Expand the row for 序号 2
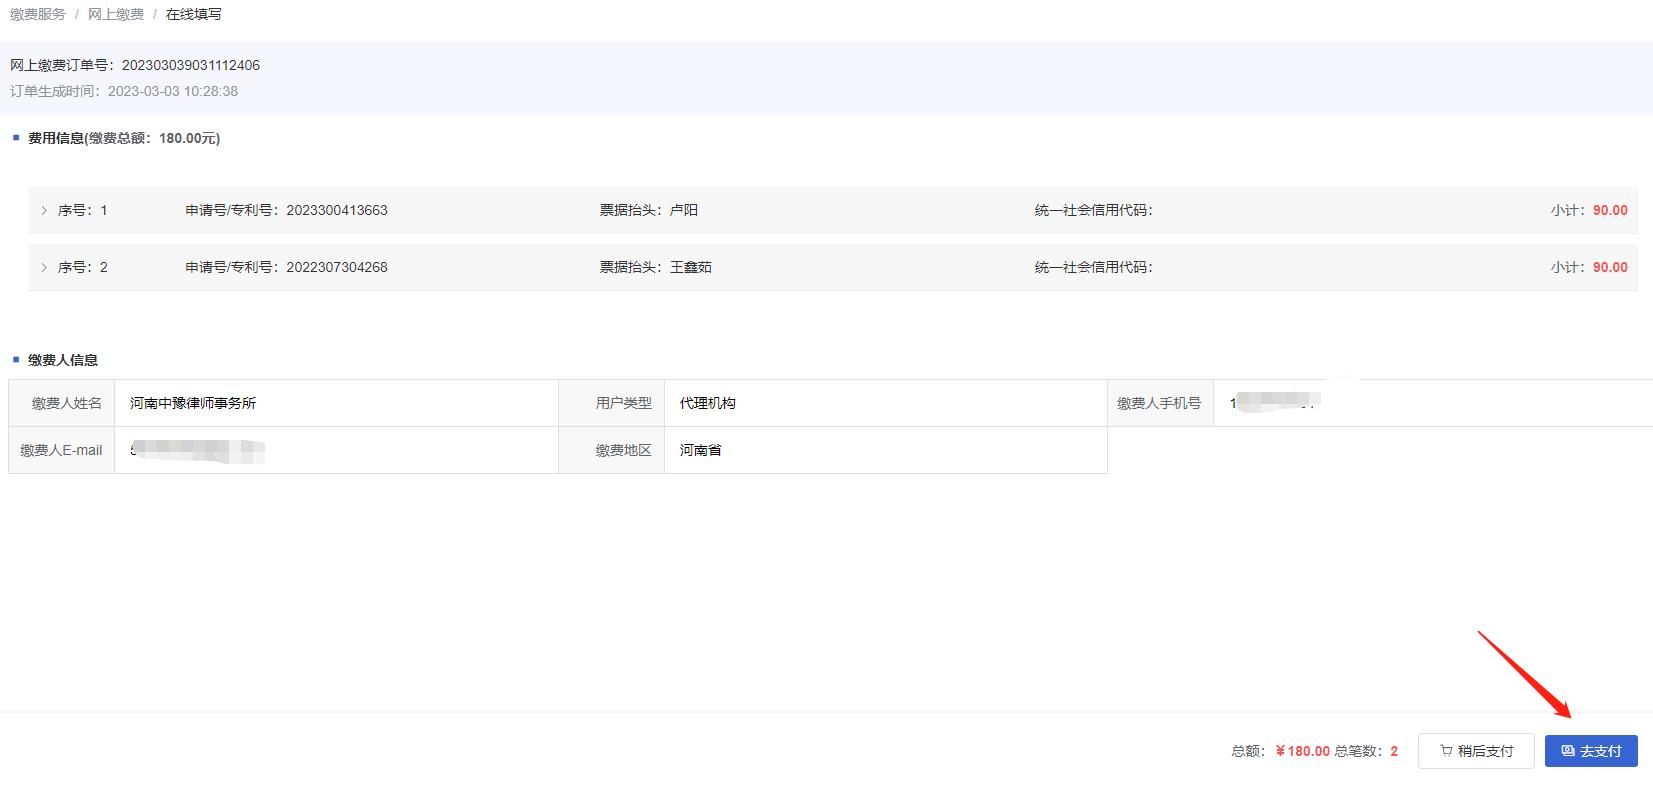Viewport: 1653px width, 786px height. [x=44, y=267]
